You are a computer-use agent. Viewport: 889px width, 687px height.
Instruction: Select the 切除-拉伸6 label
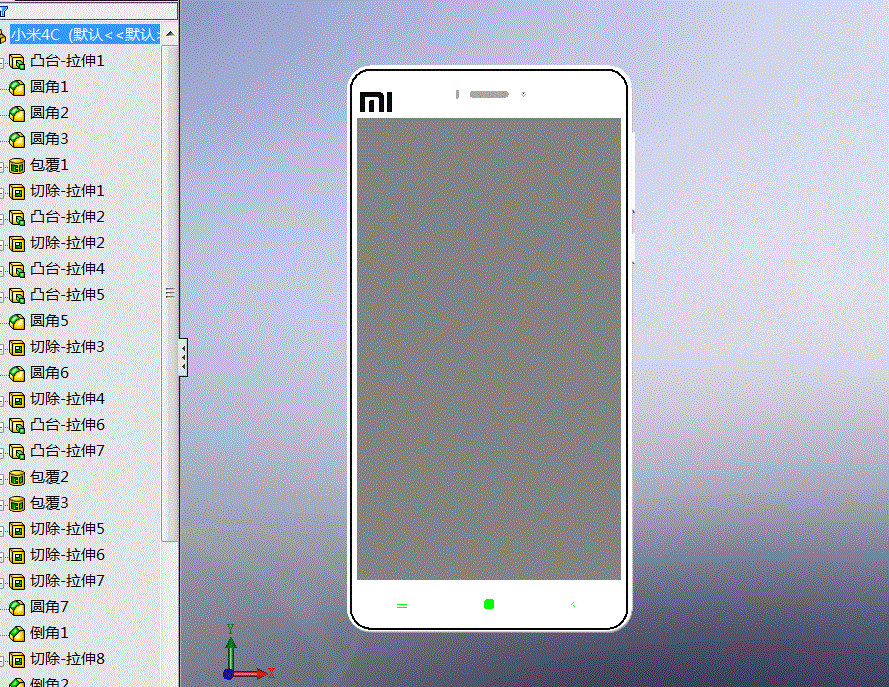coord(67,555)
